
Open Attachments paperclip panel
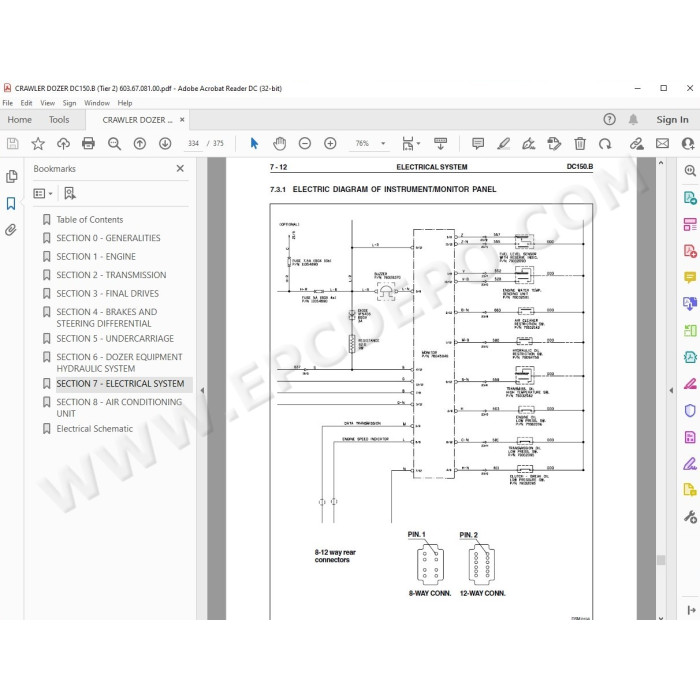11,230
